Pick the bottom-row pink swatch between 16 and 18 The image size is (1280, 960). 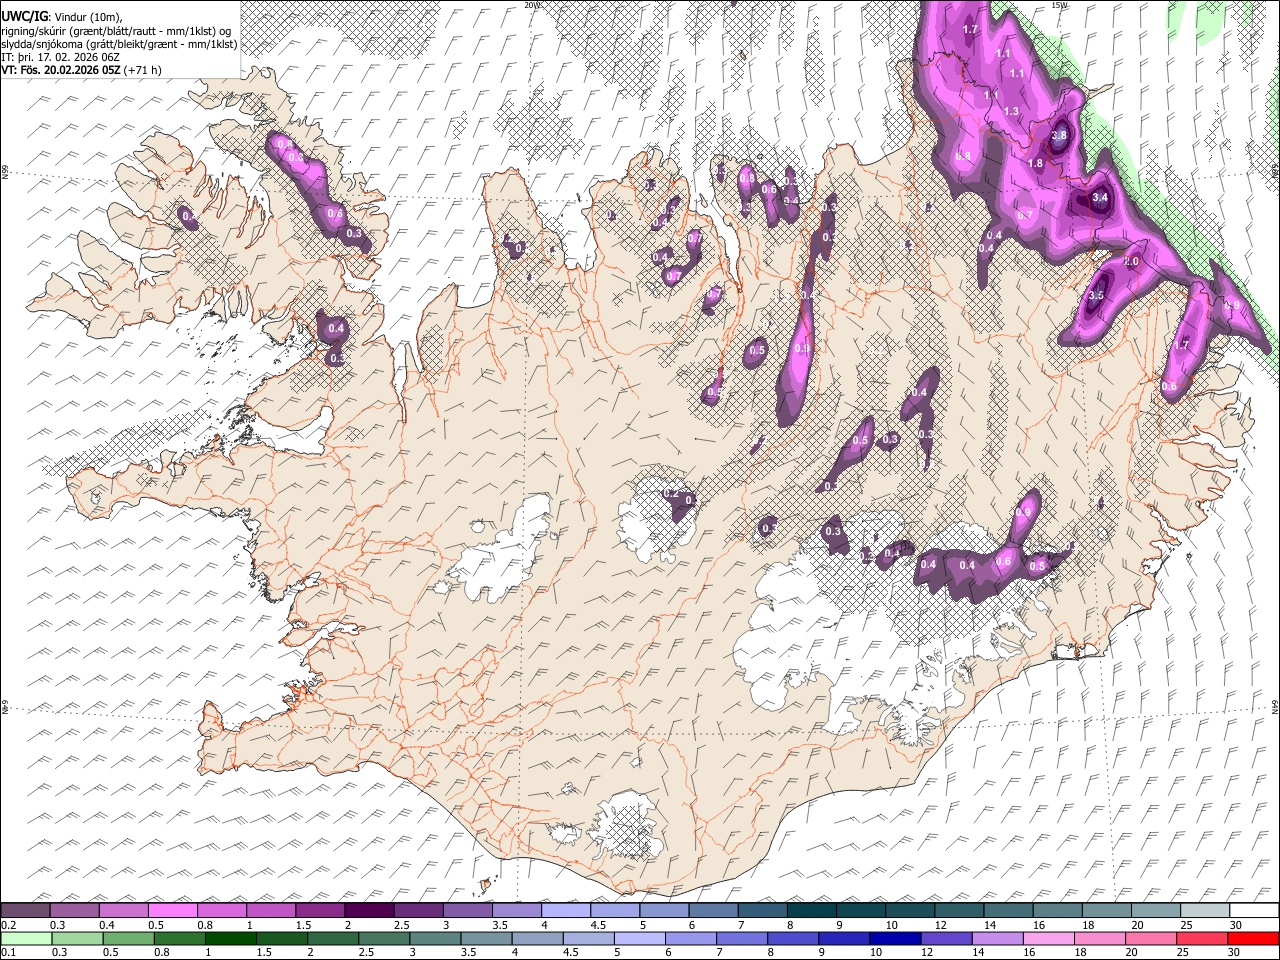[x=1048, y=938]
